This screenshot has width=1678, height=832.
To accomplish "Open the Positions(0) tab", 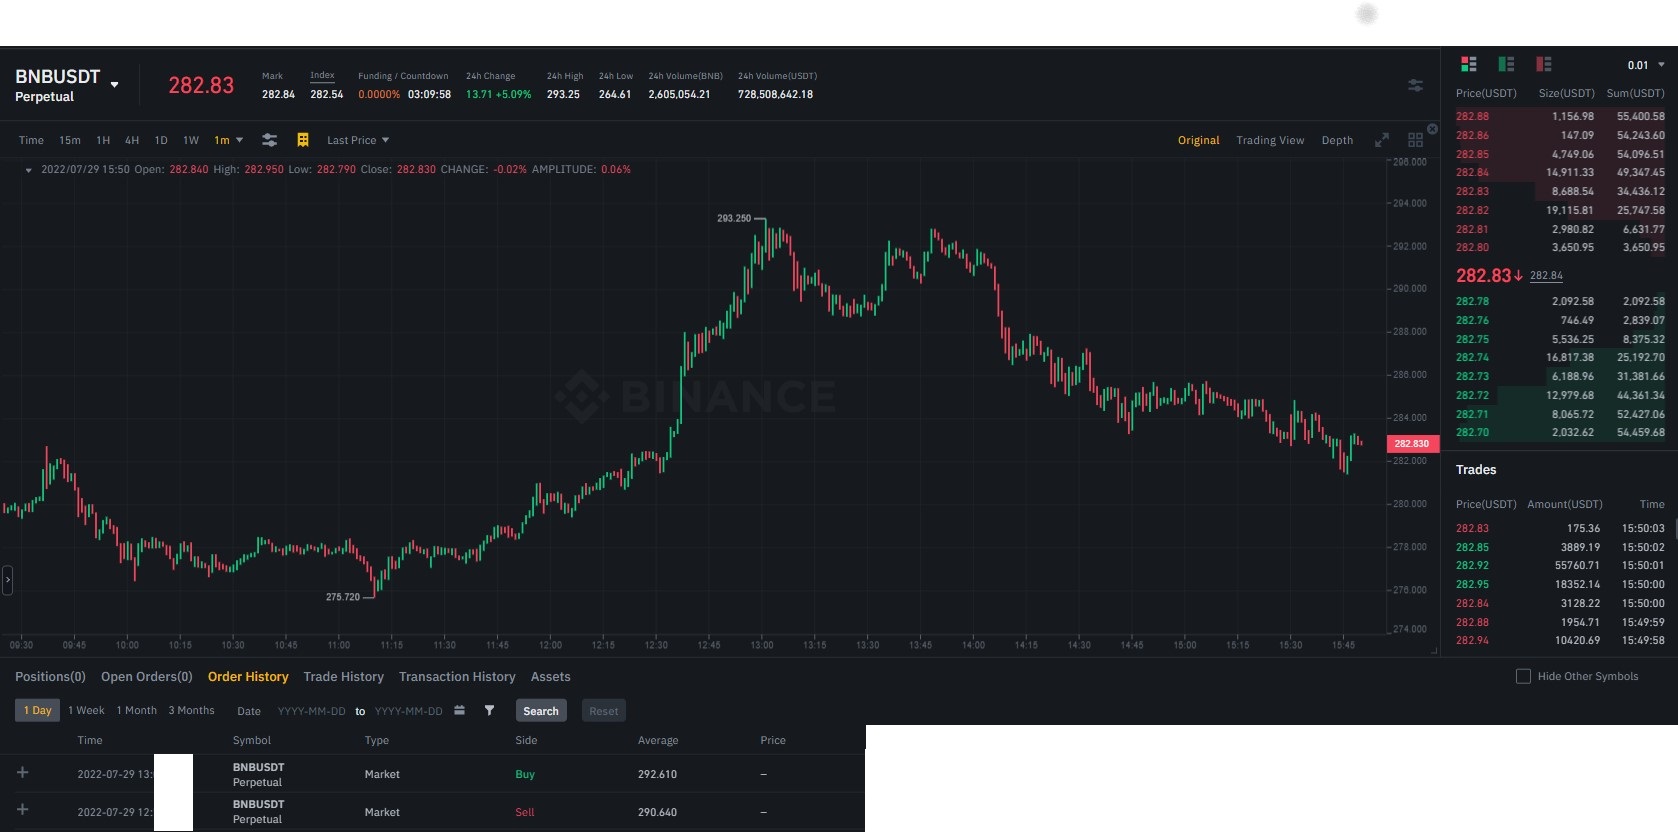I will coord(50,677).
